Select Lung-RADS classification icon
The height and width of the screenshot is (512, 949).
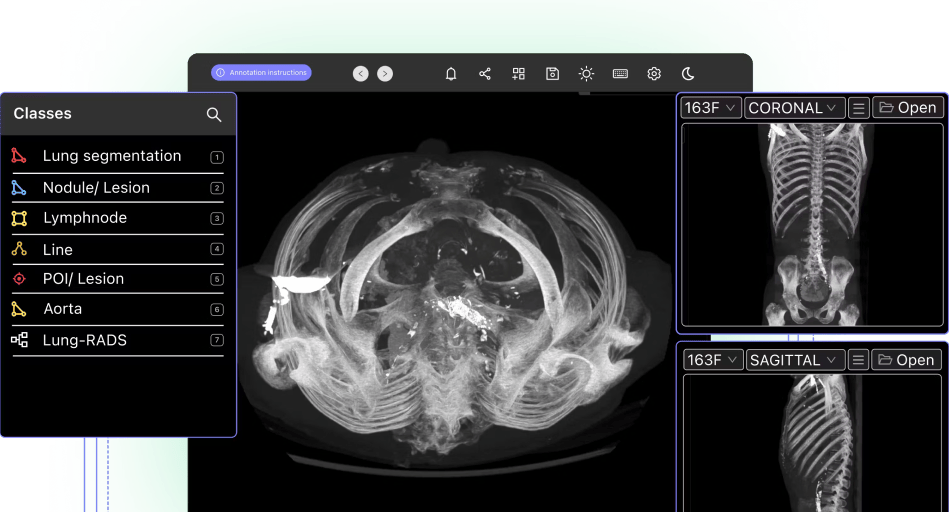click(x=19, y=340)
